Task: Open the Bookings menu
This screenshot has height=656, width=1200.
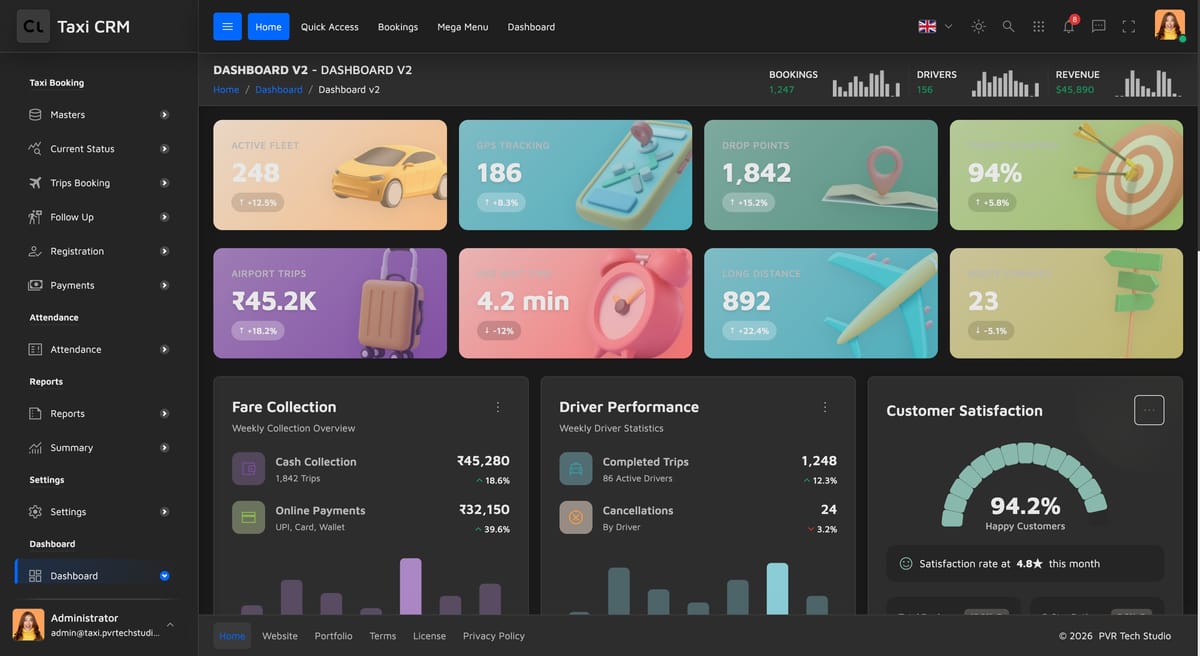Action: click(398, 27)
